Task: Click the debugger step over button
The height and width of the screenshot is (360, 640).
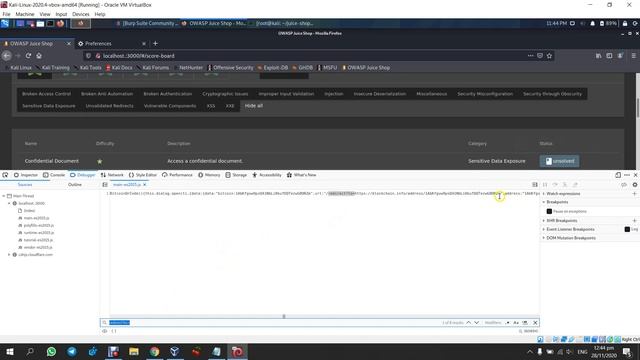Action: 555,184
